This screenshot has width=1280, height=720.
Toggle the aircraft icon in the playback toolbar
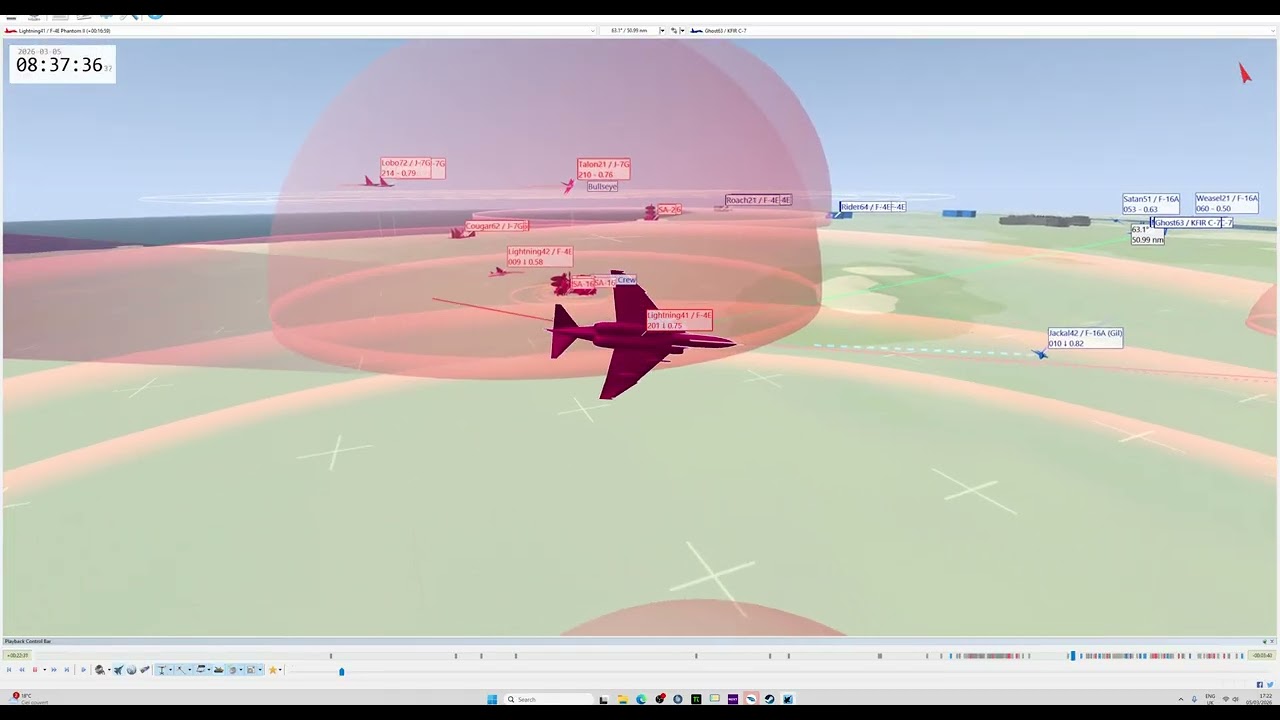[118, 670]
